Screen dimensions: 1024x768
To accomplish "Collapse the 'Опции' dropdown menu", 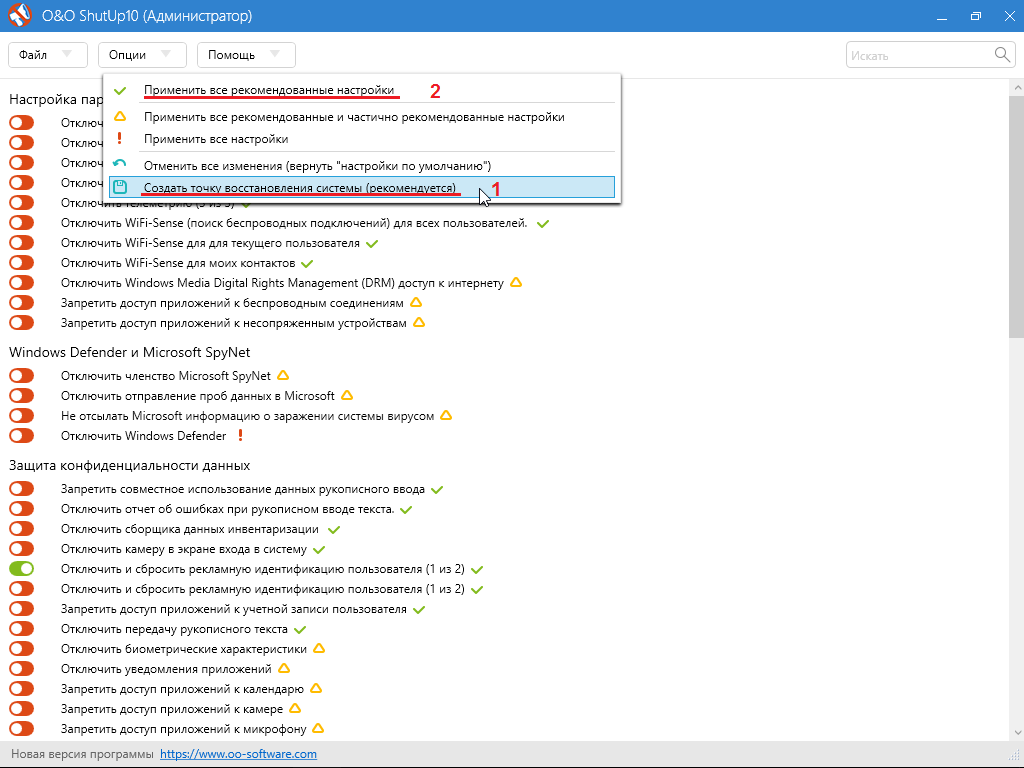I will click(142, 55).
